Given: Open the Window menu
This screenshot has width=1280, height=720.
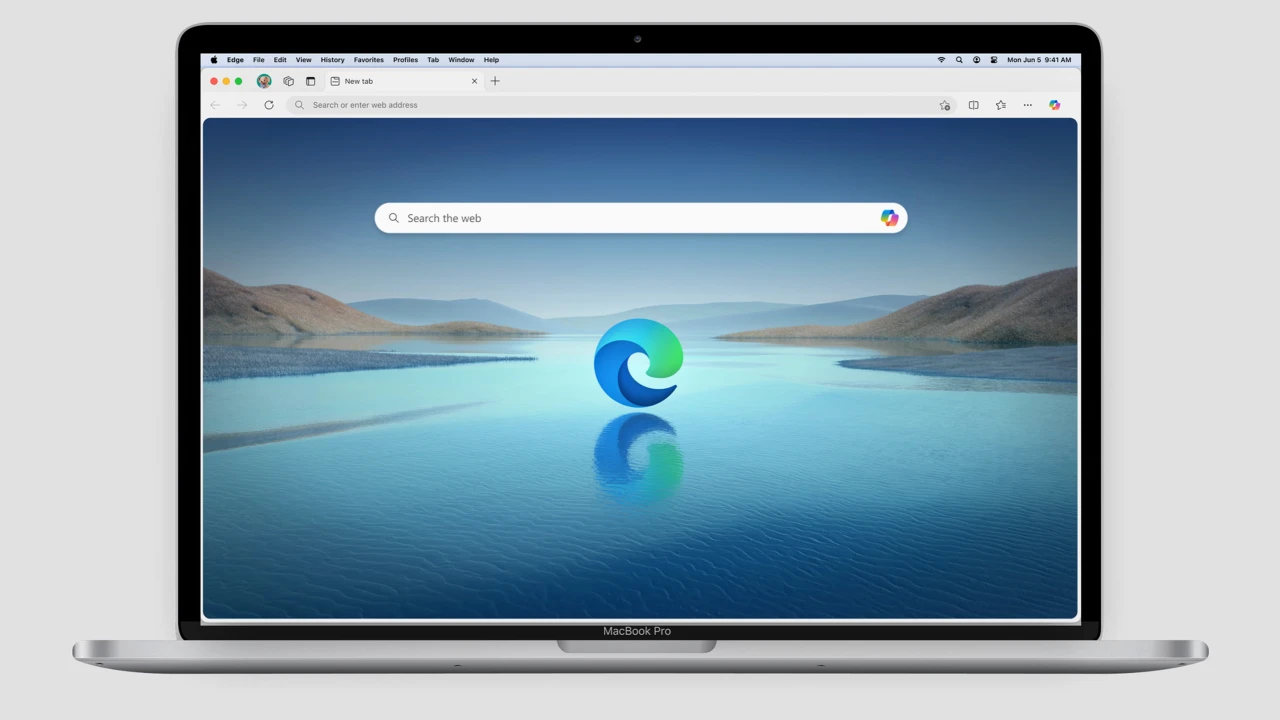Looking at the screenshot, I should tap(461, 60).
